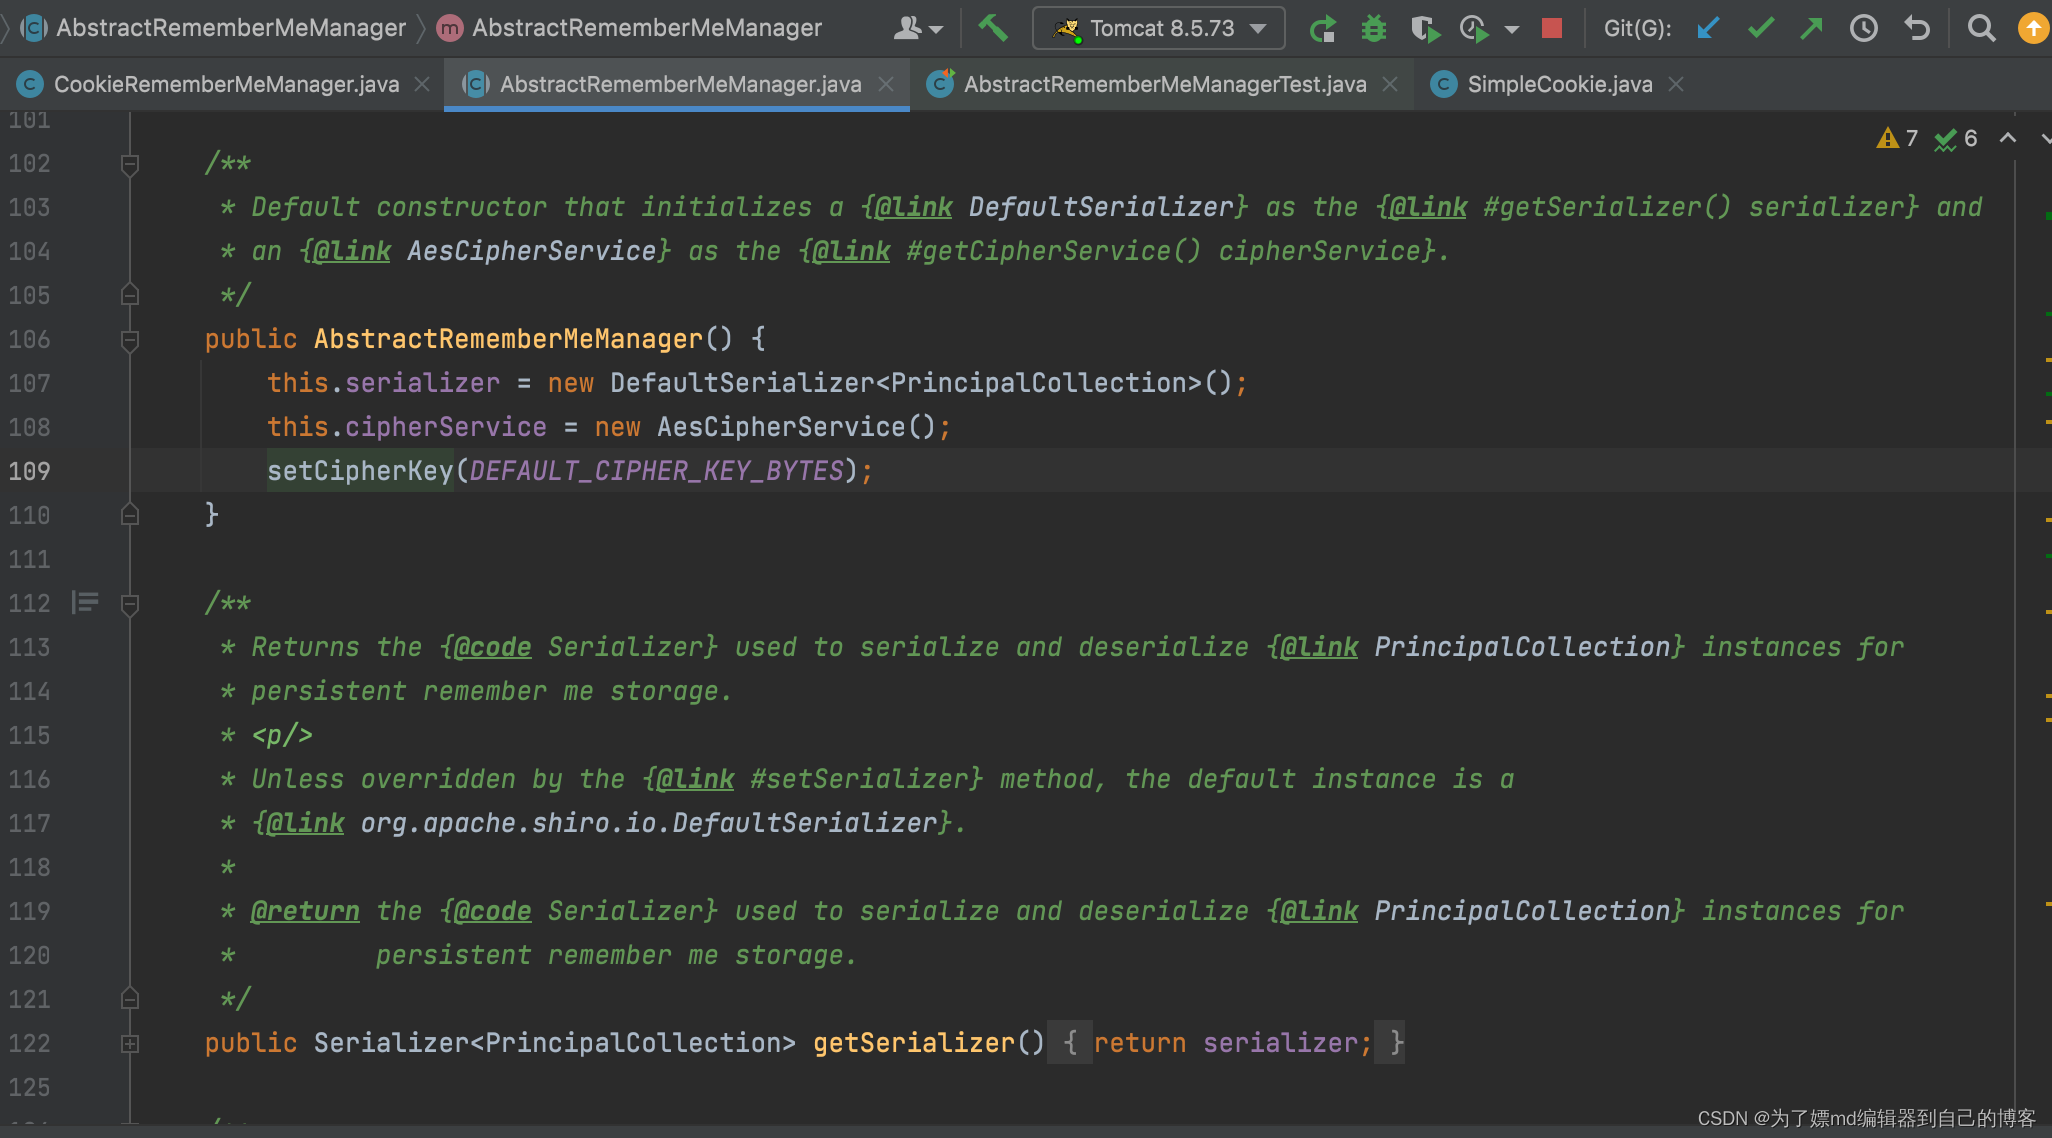Click line number 109 in gutter

point(30,471)
